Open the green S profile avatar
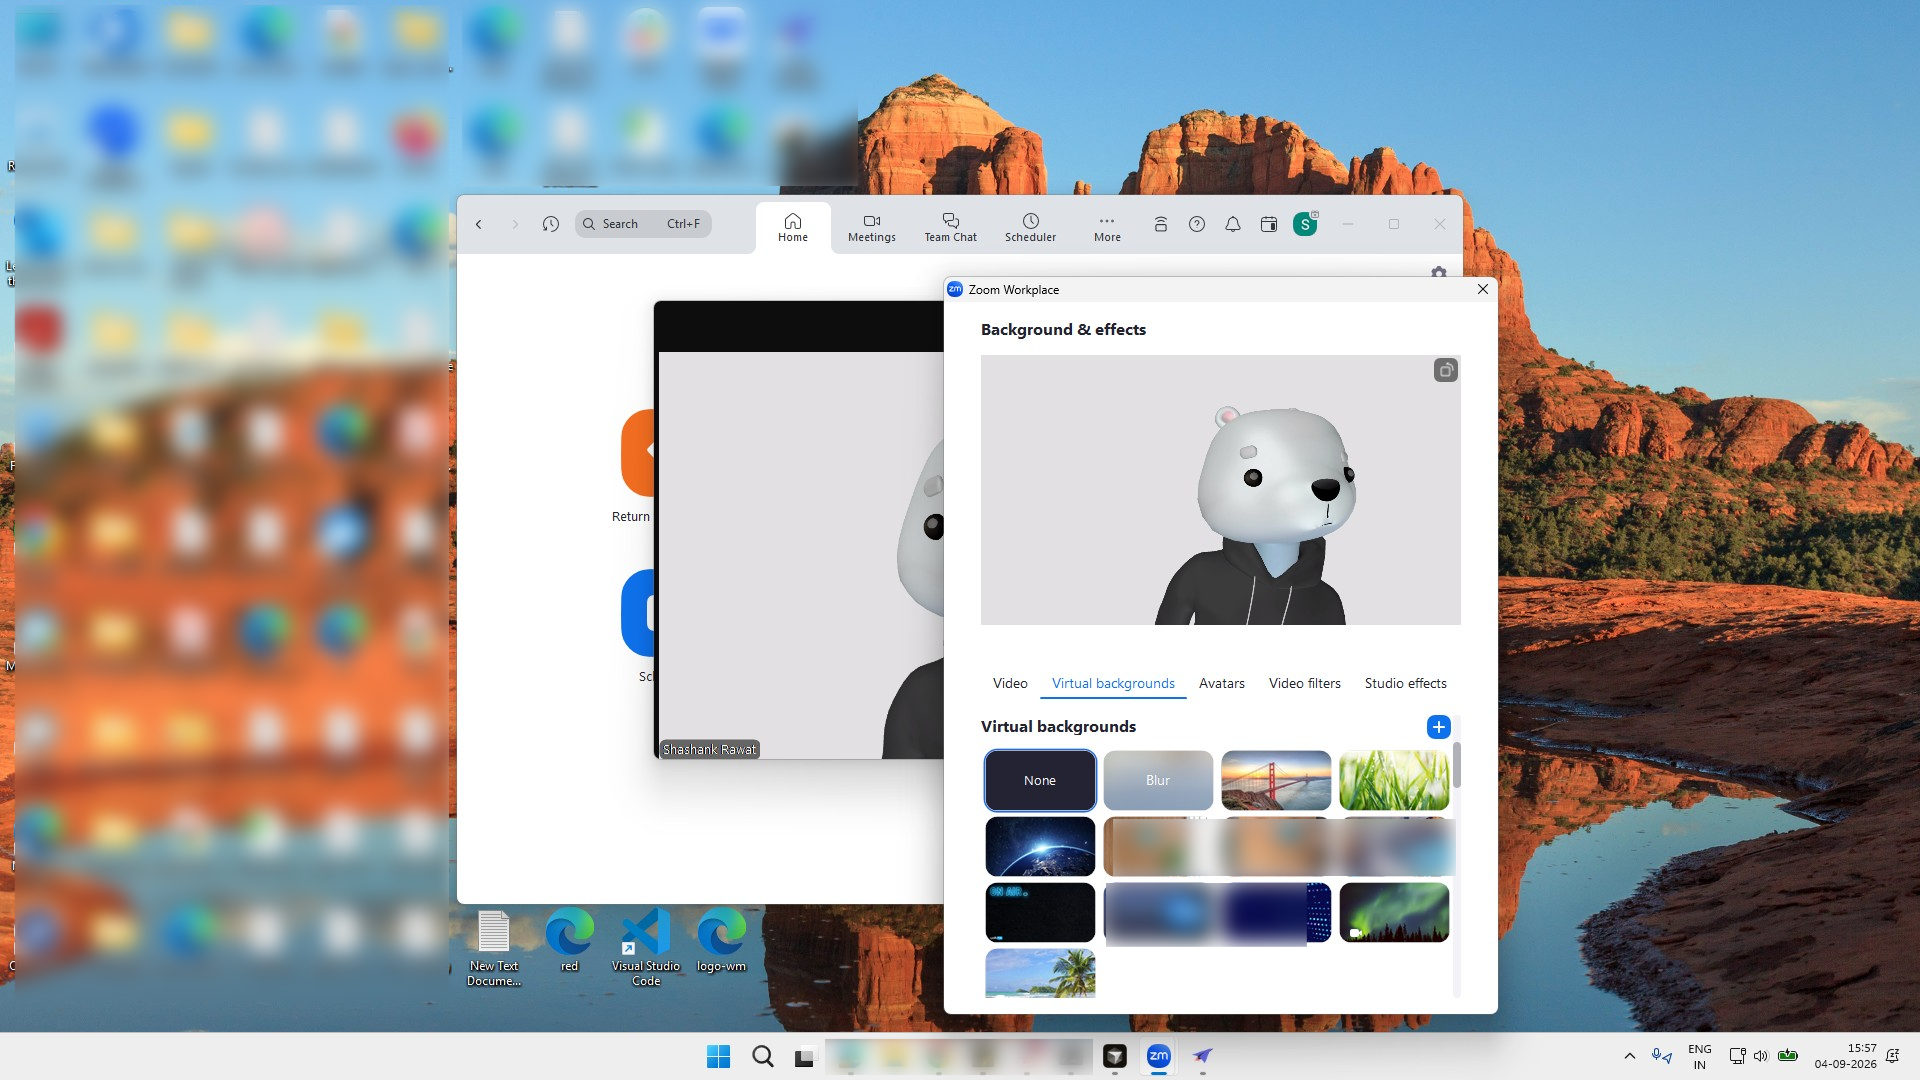Viewport: 1920px width, 1080px height. point(1305,224)
